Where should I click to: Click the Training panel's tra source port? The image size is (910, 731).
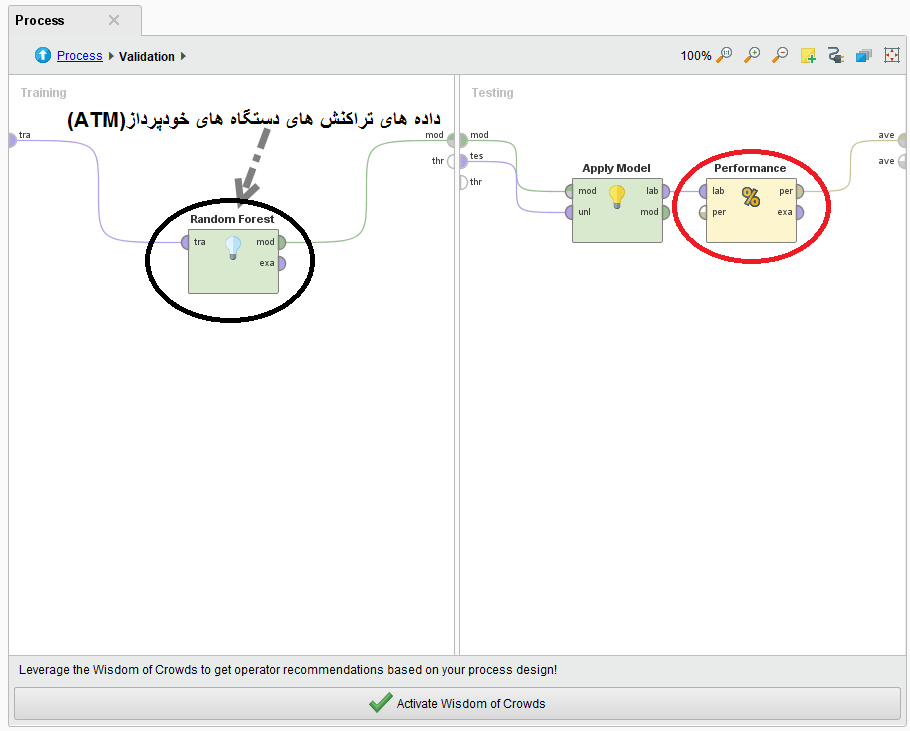coord(12,140)
